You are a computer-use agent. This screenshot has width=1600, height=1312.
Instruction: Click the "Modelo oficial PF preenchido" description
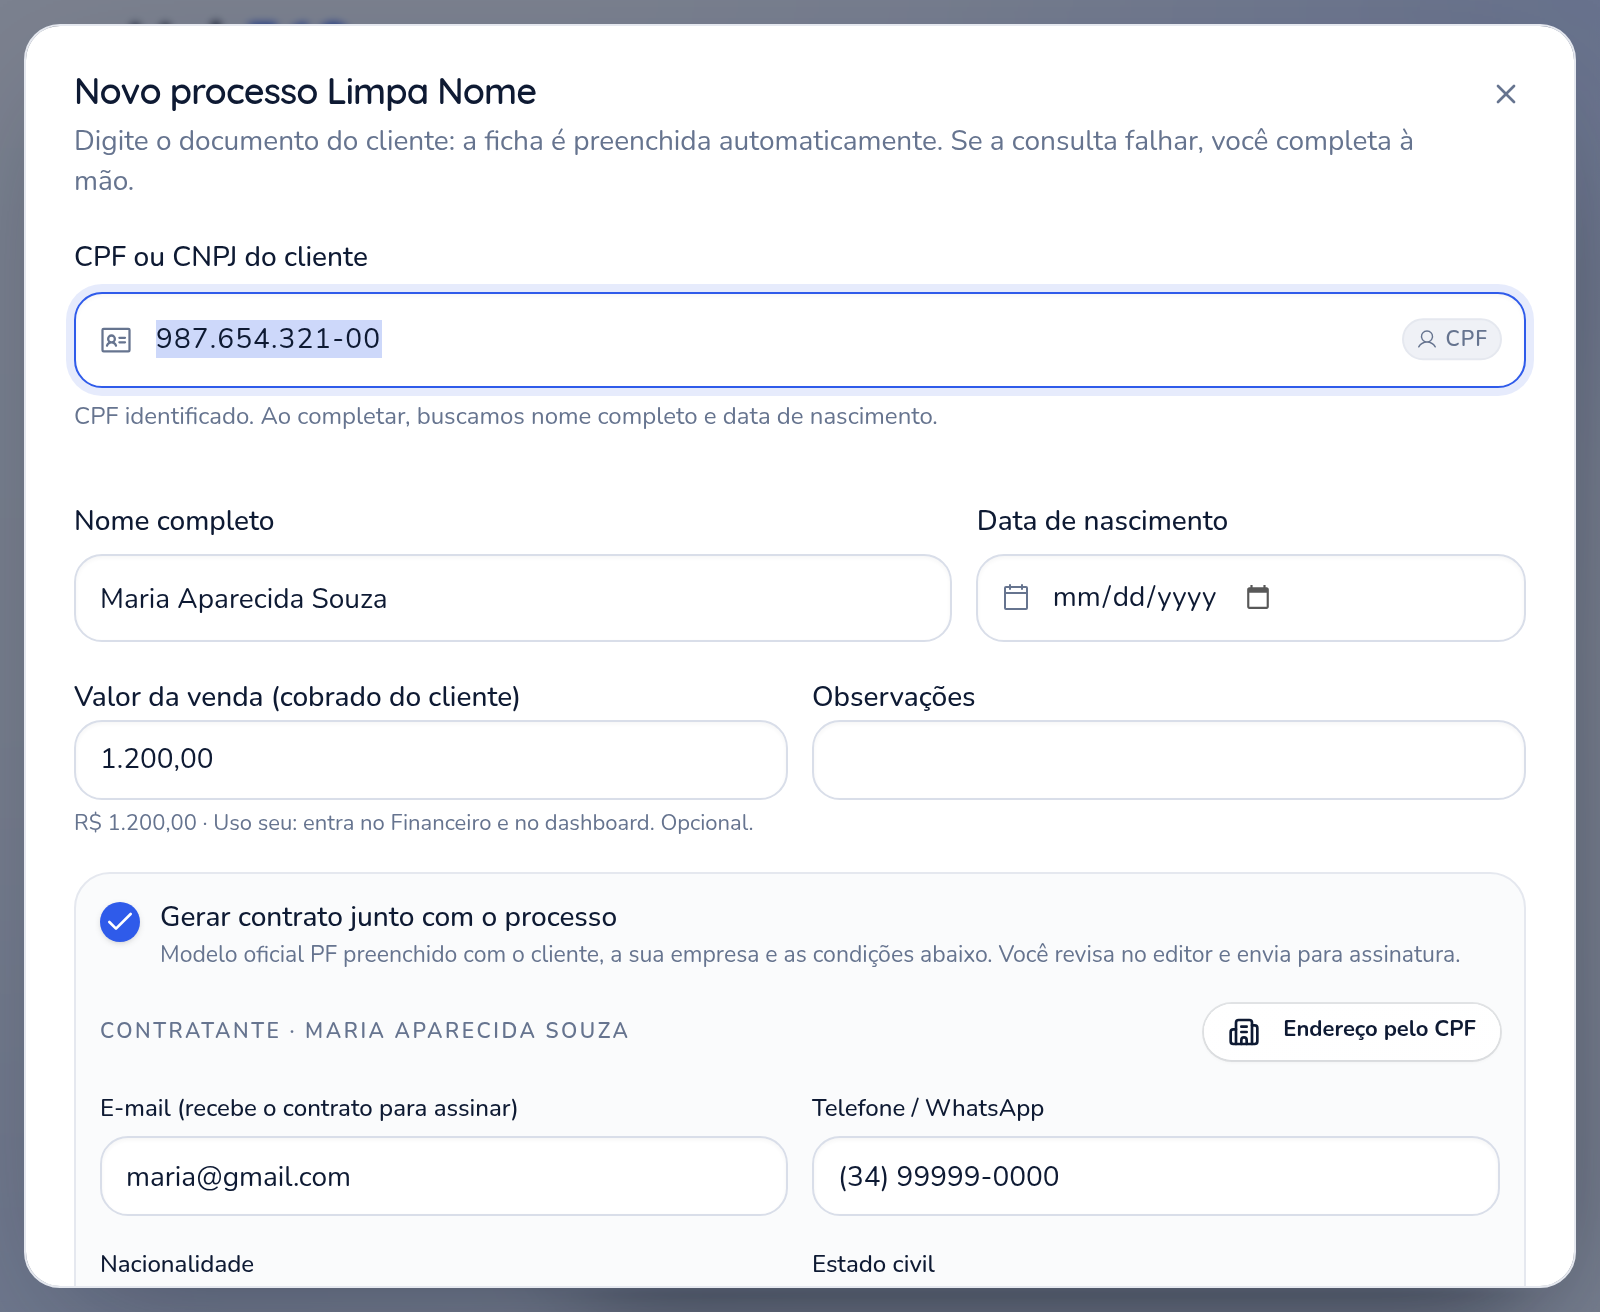(x=810, y=954)
